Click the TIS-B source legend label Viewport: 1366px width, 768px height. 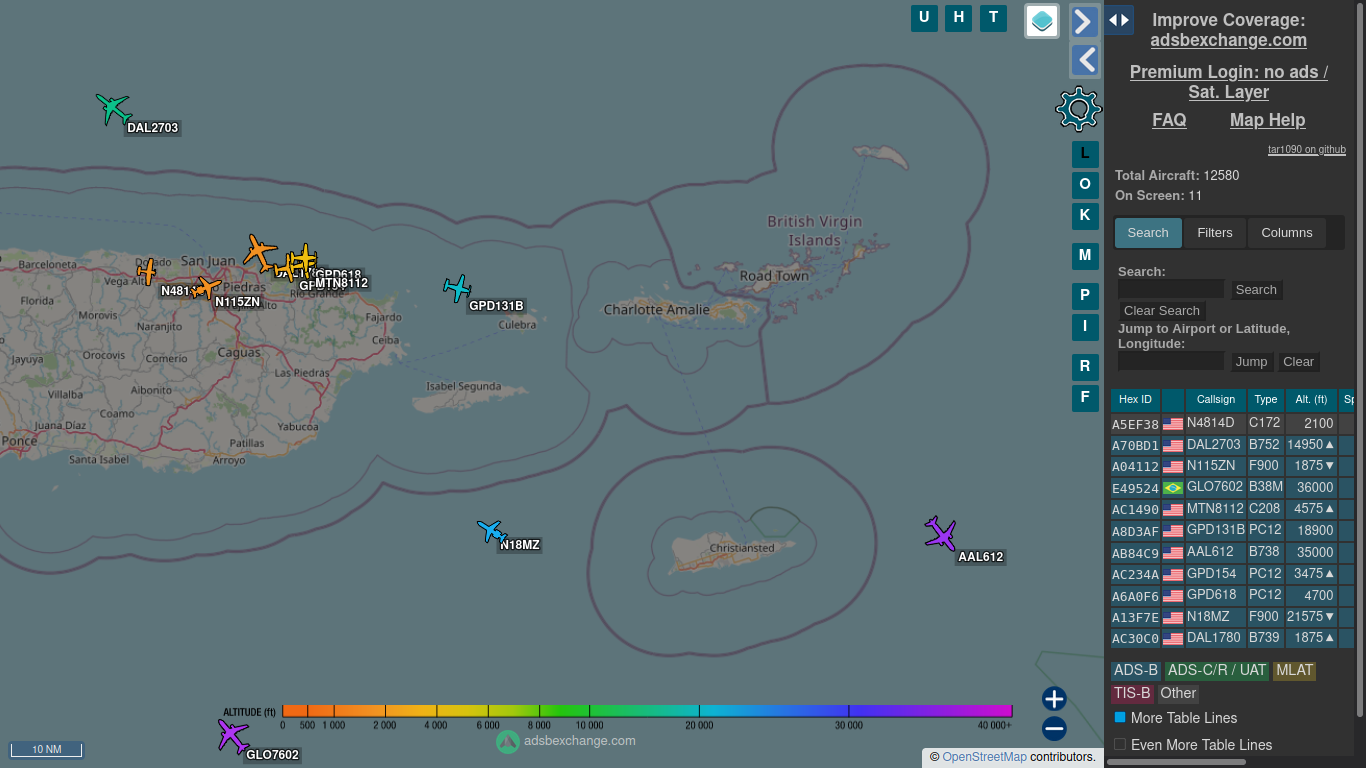point(1132,693)
